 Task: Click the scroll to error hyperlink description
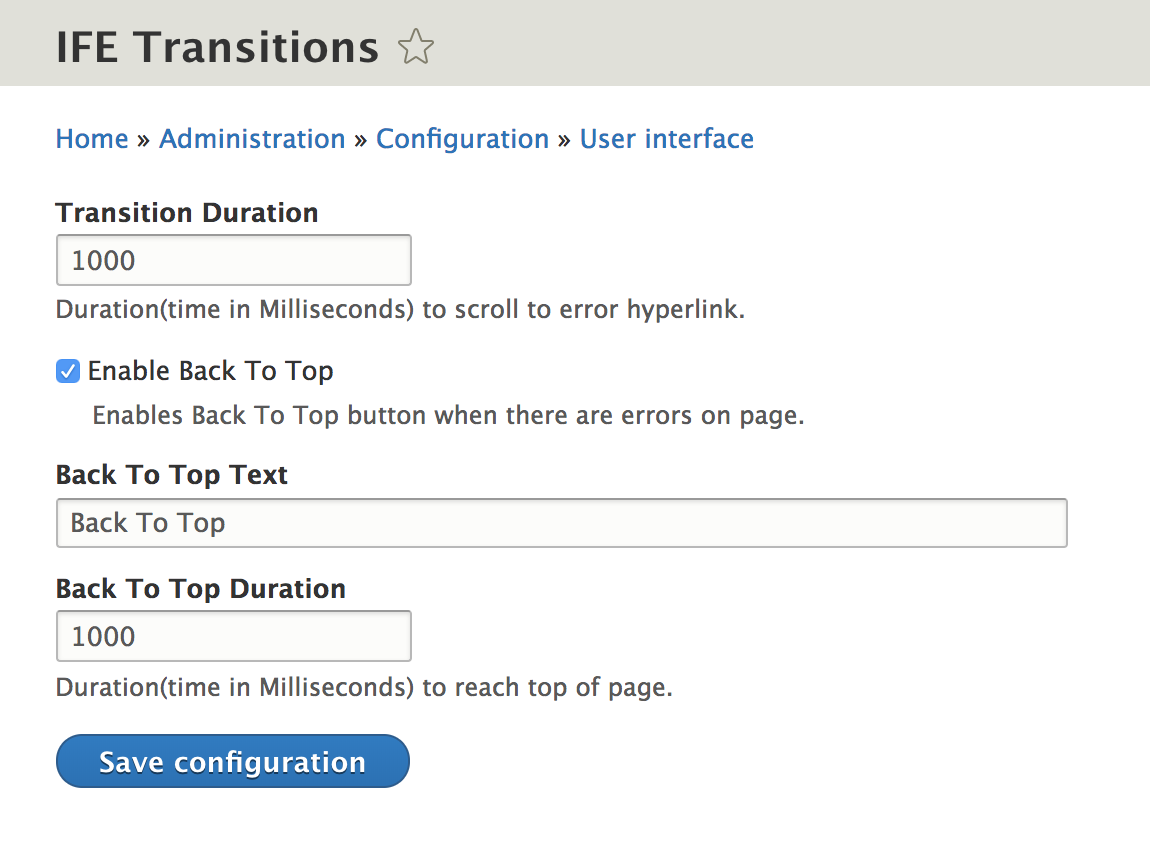[x=400, y=310]
